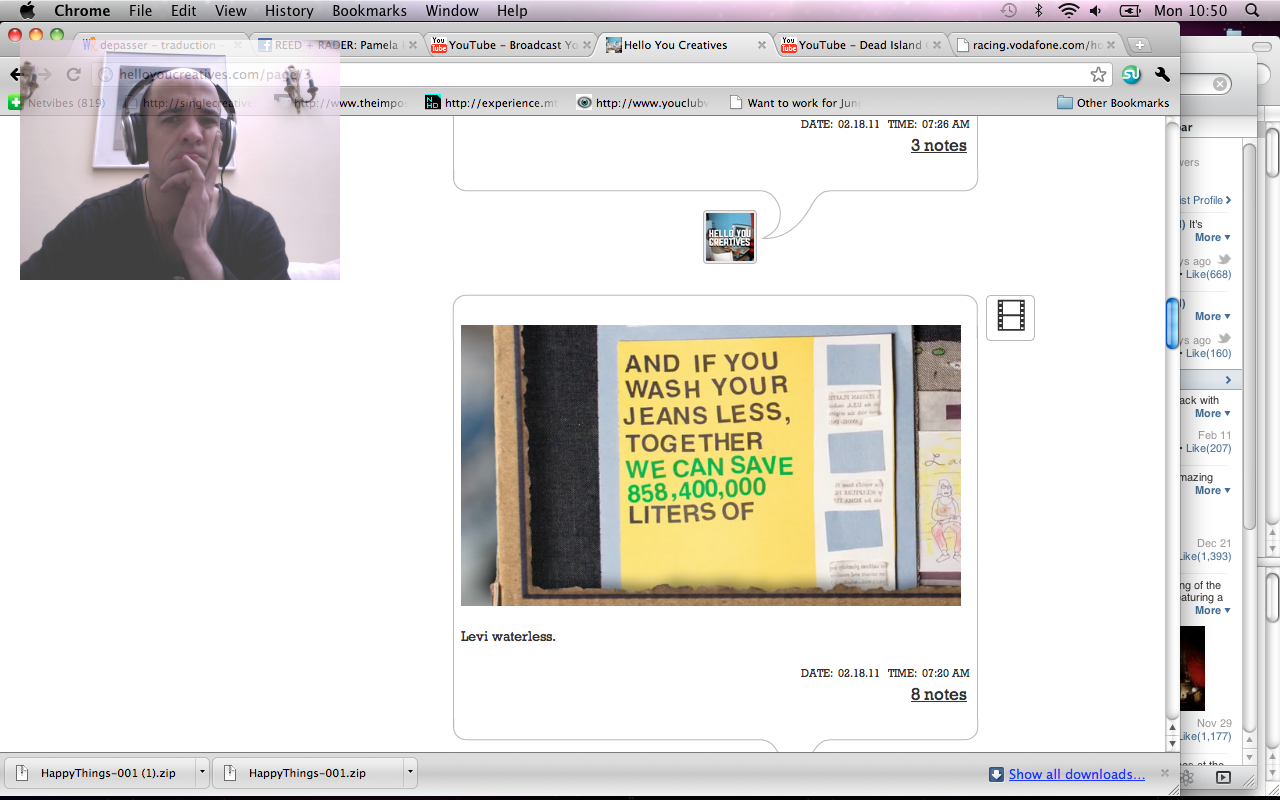Open the Time Machine menu bar icon
Viewport: 1280px width, 800px height.
1009,11
